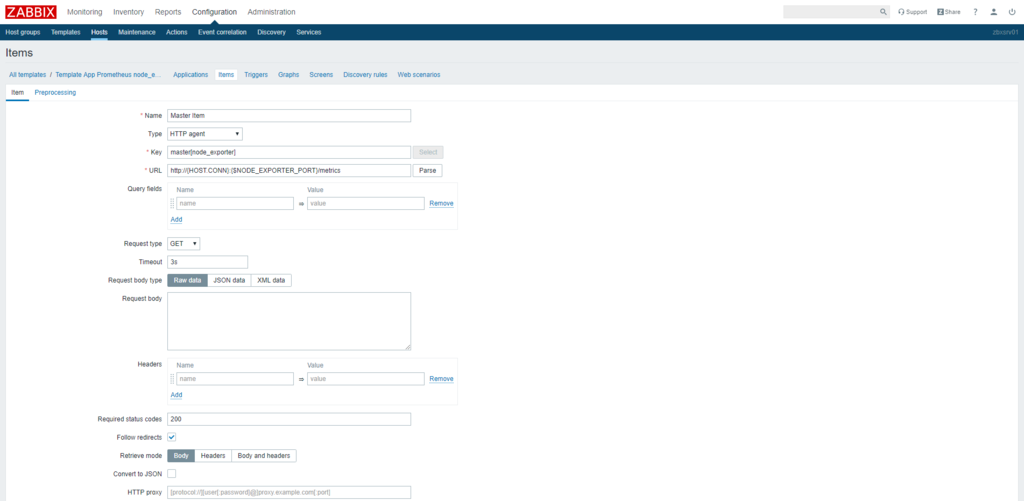
Task: Toggle the Follow redirects checkbox
Action: [x=171, y=437]
